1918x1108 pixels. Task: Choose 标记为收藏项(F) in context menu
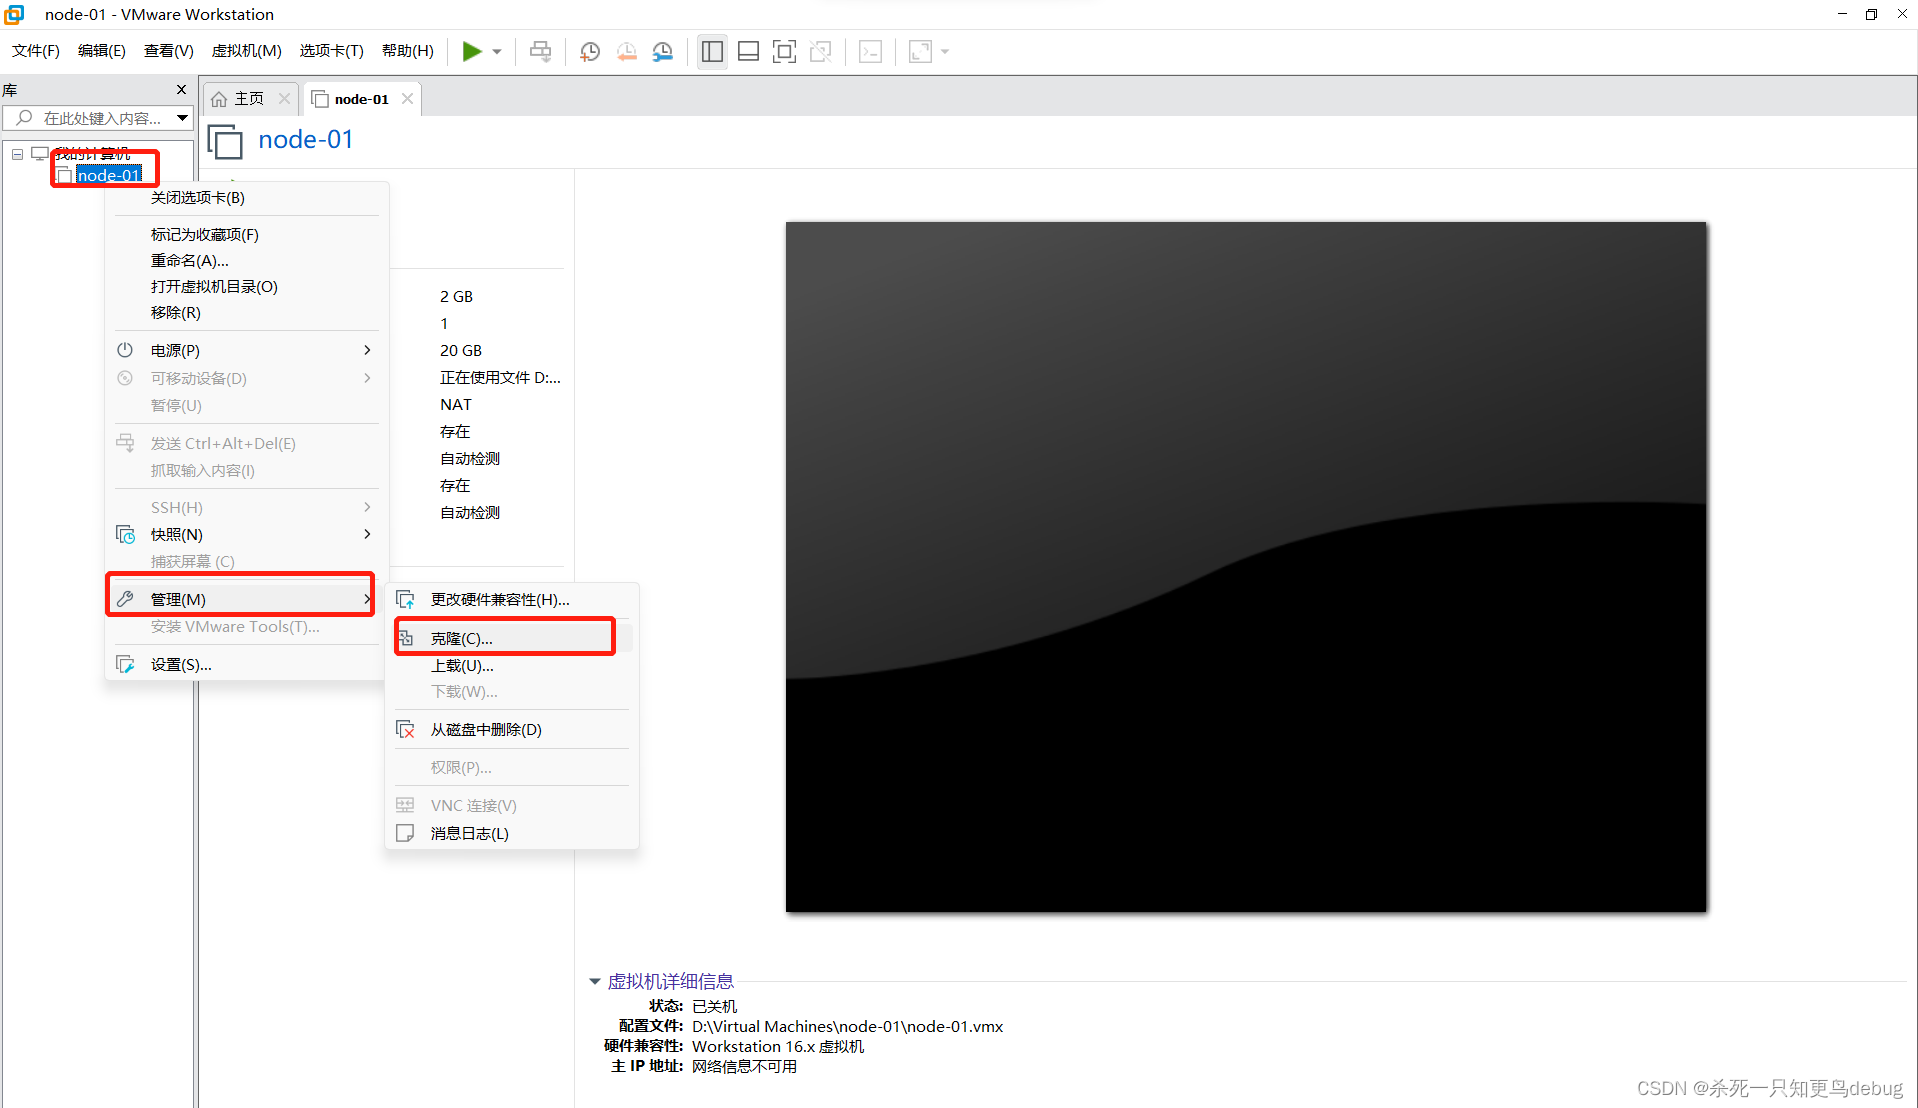click(x=246, y=234)
